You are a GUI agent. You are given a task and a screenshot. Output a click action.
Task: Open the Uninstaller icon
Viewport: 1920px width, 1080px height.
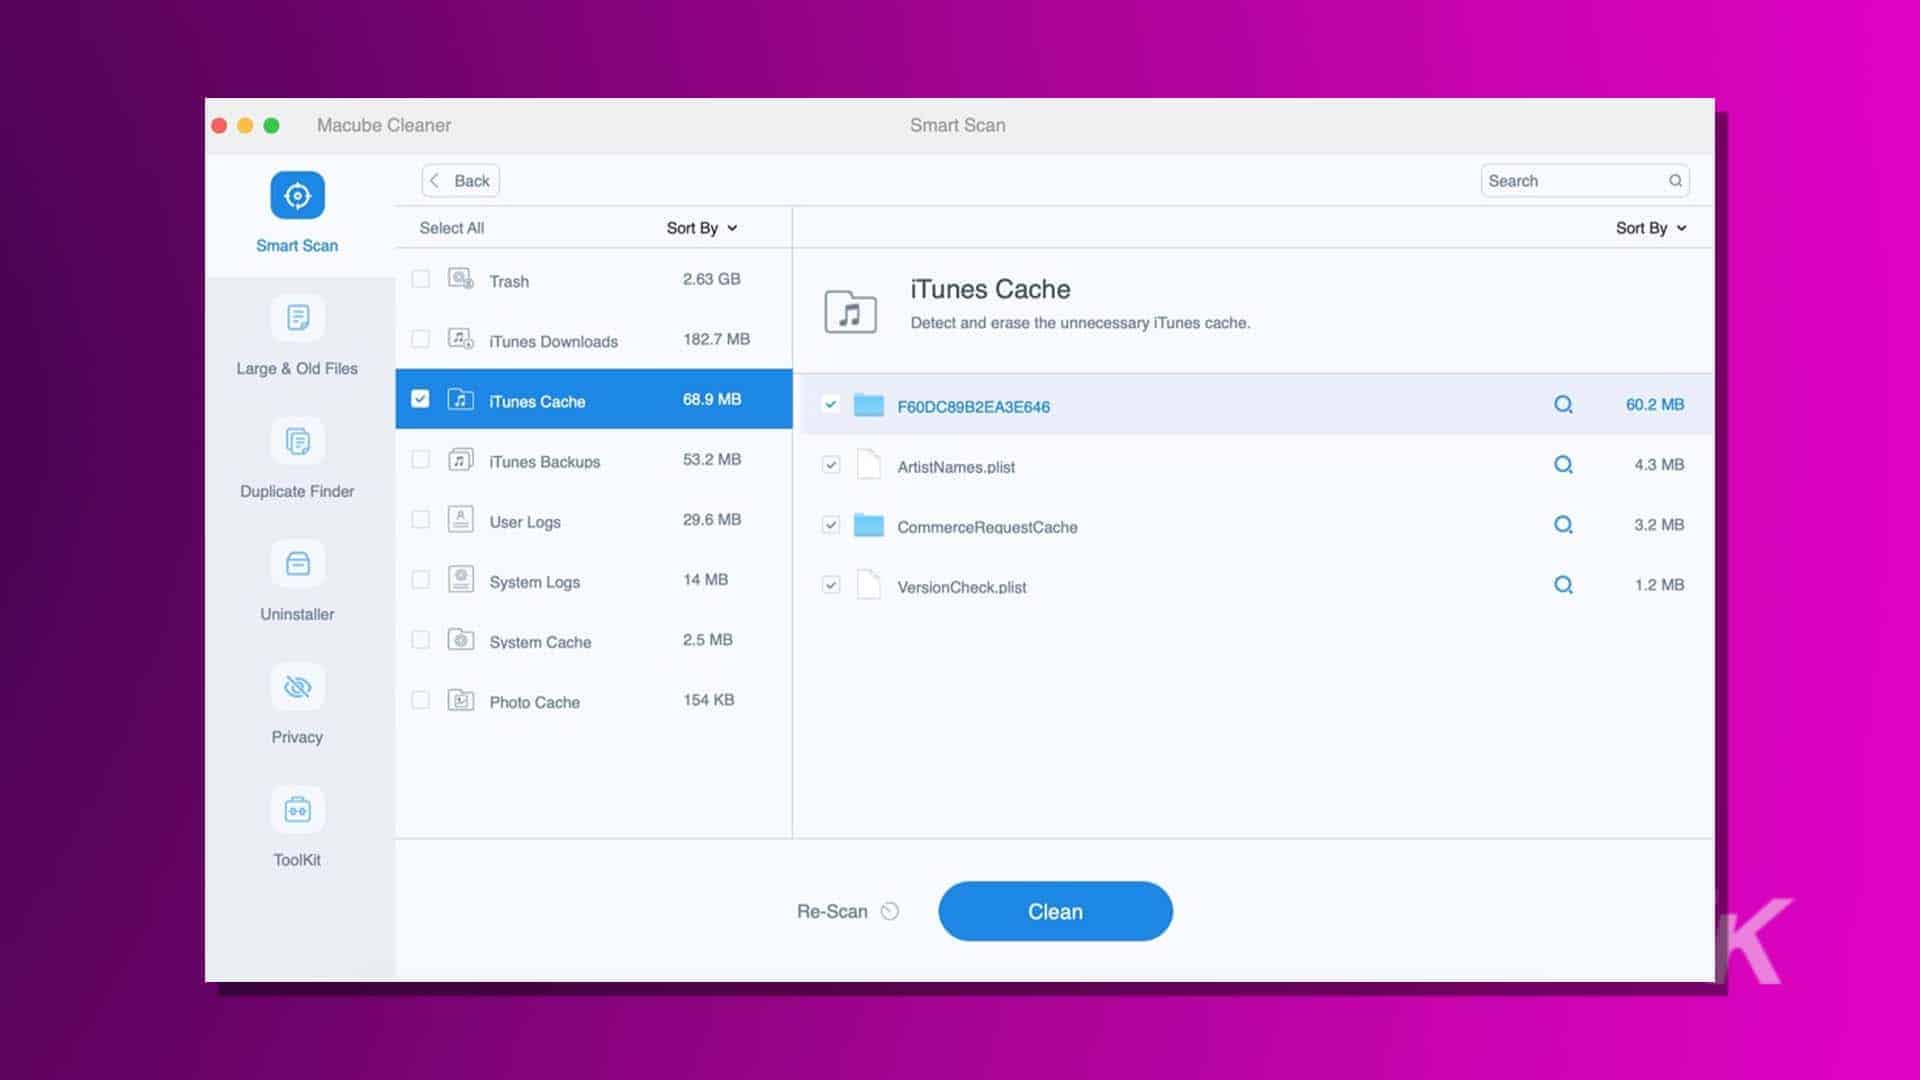click(x=297, y=564)
